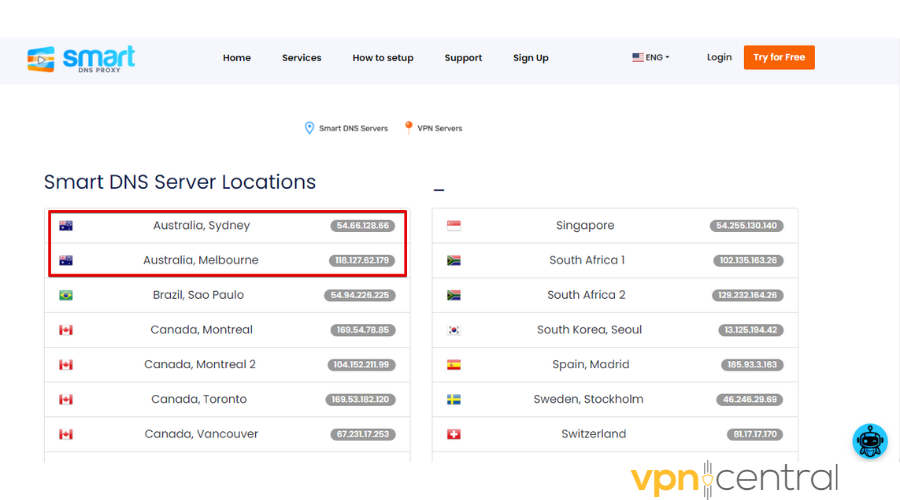This screenshot has width=900, height=500.
Task: Click the Spain flag icon
Action: point(454,365)
